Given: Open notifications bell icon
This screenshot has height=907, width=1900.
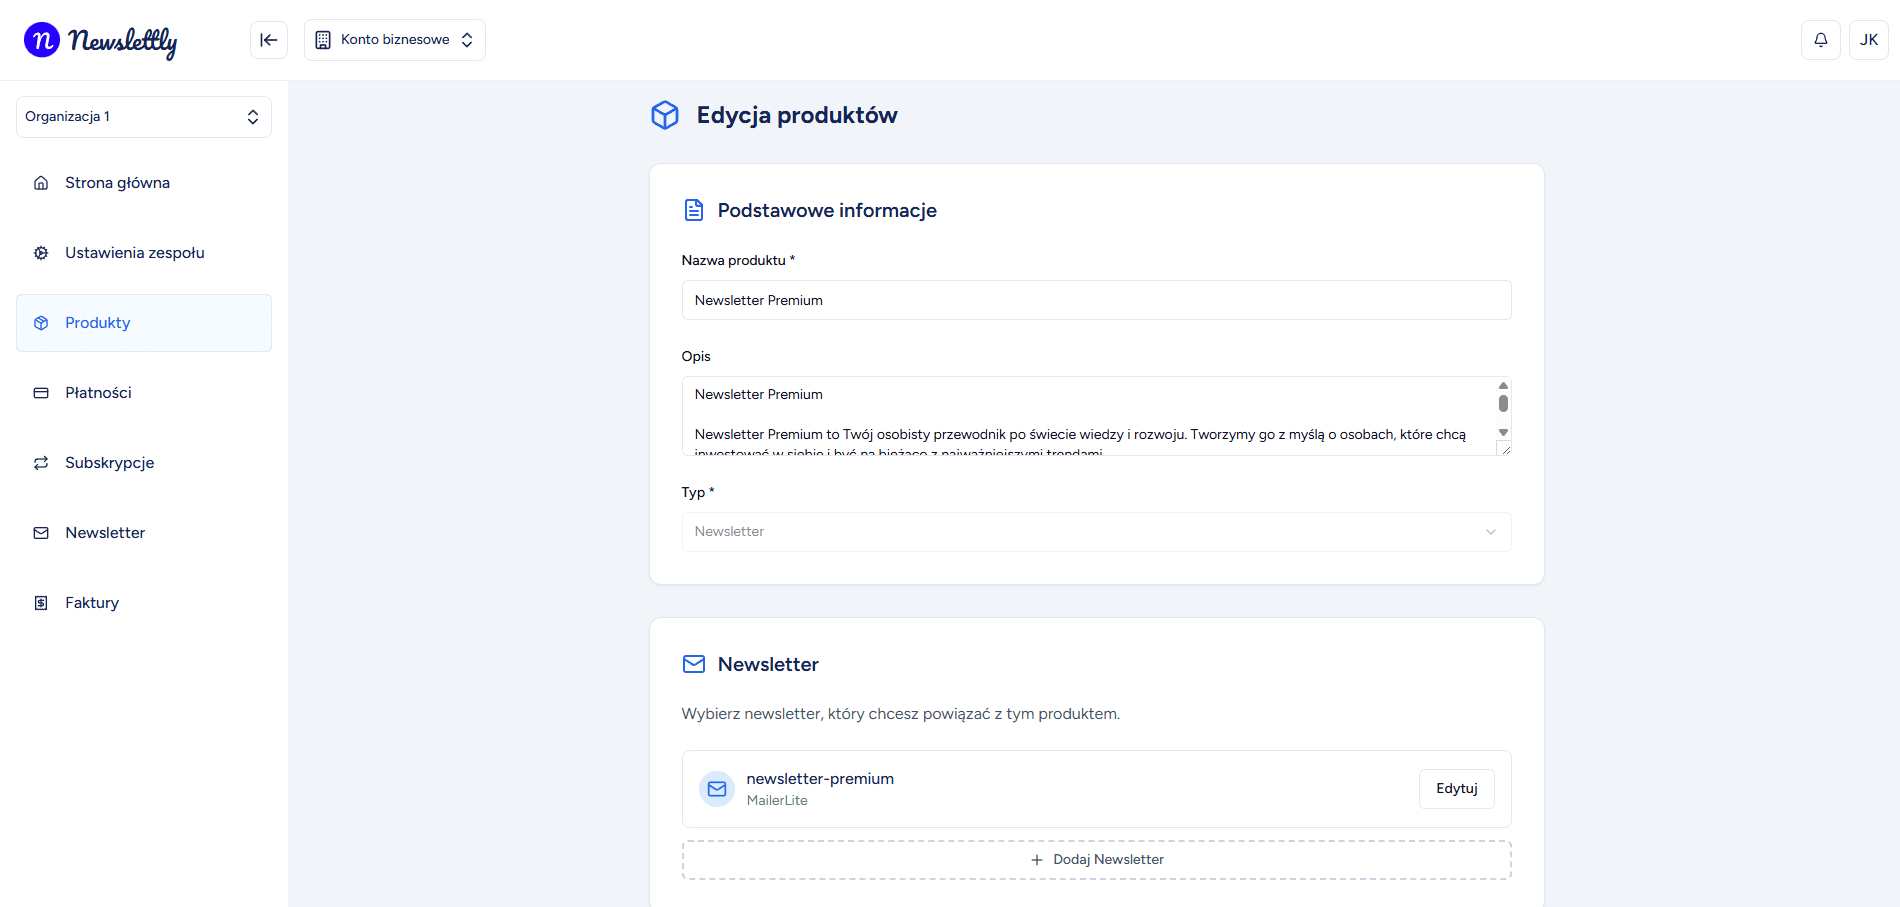Looking at the screenshot, I should 1820,40.
